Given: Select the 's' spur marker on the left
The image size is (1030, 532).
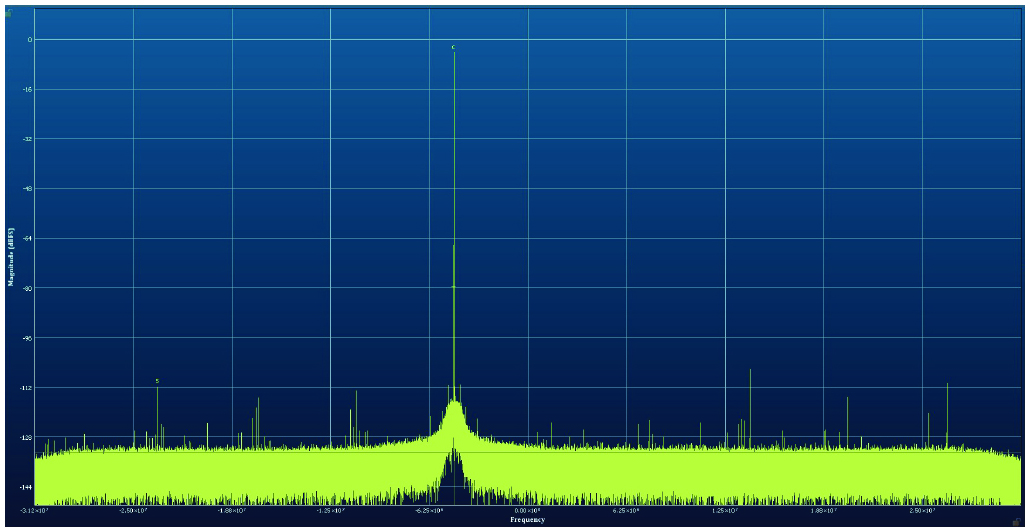Looking at the screenshot, I should [x=157, y=381].
